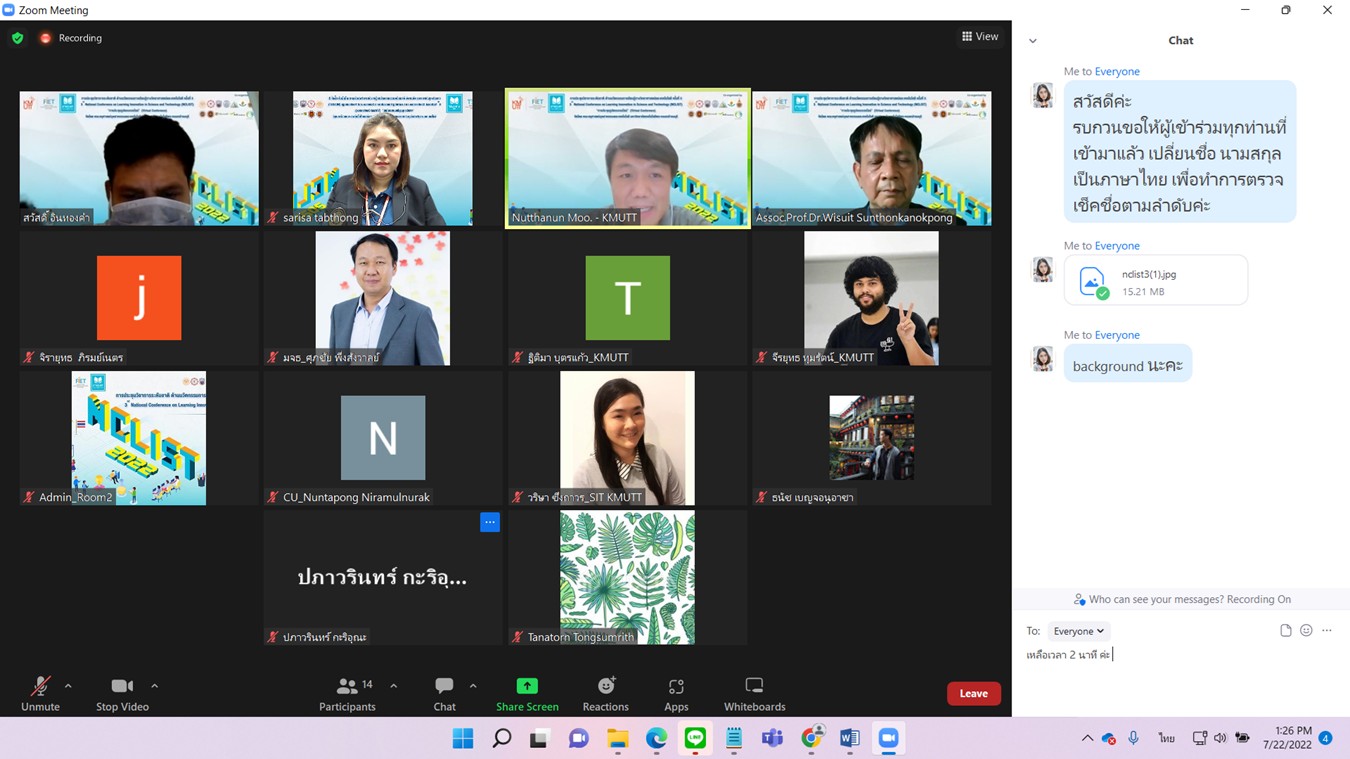Click the file attachment icon in chat
Viewport: 1350px width, 759px height.
1286,631
